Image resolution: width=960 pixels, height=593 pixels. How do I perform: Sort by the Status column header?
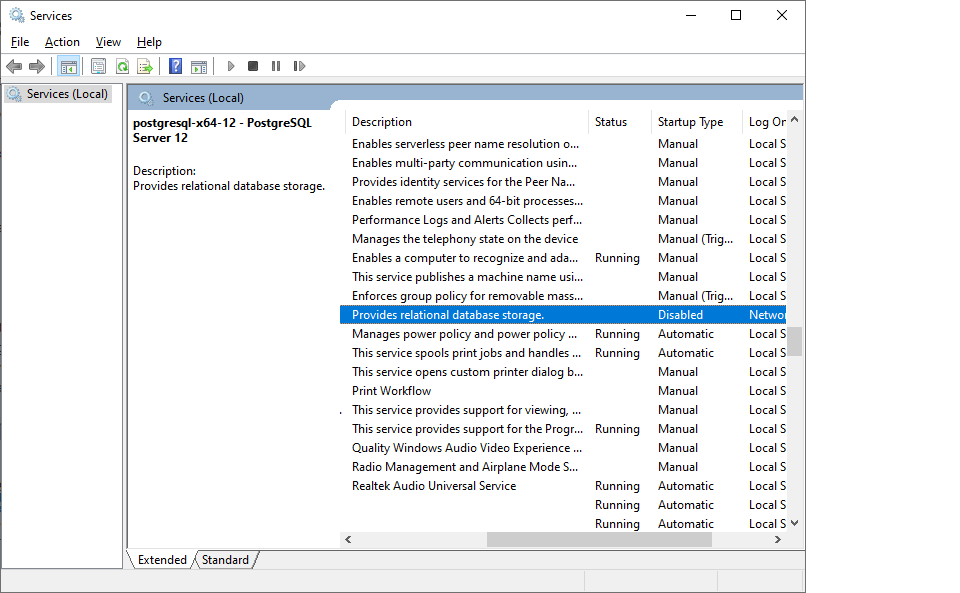611,122
